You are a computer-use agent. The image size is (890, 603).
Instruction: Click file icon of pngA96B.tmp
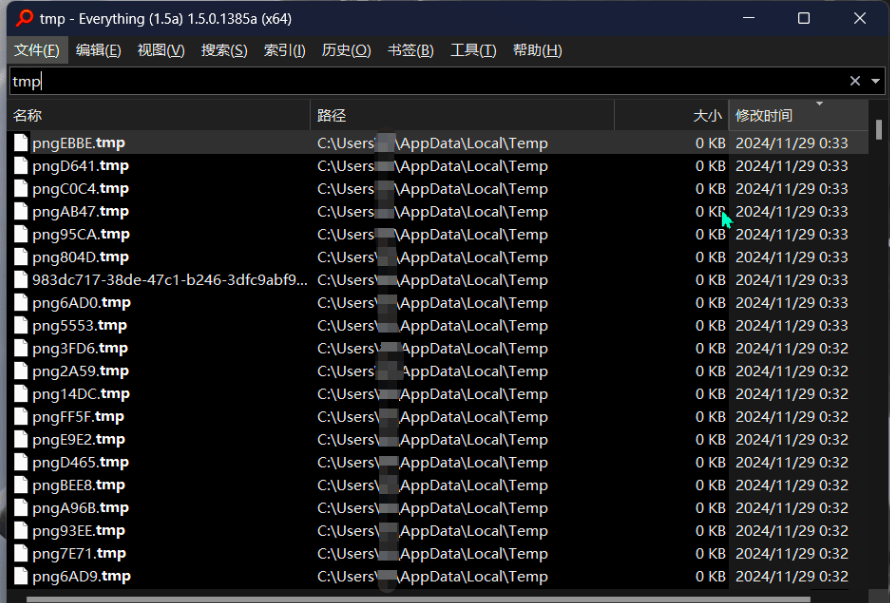[21, 508]
